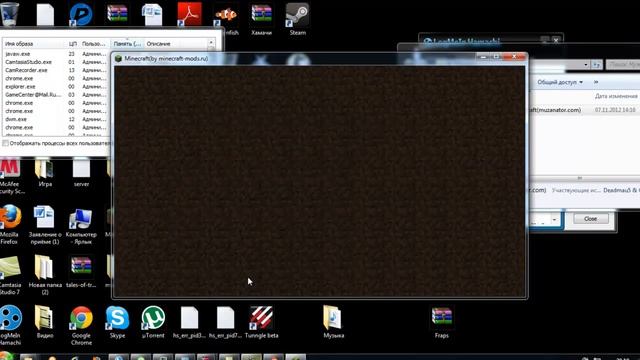Select the hs_err_pid7... file icon
The height and width of the screenshot is (360, 640).
(225, 322)
